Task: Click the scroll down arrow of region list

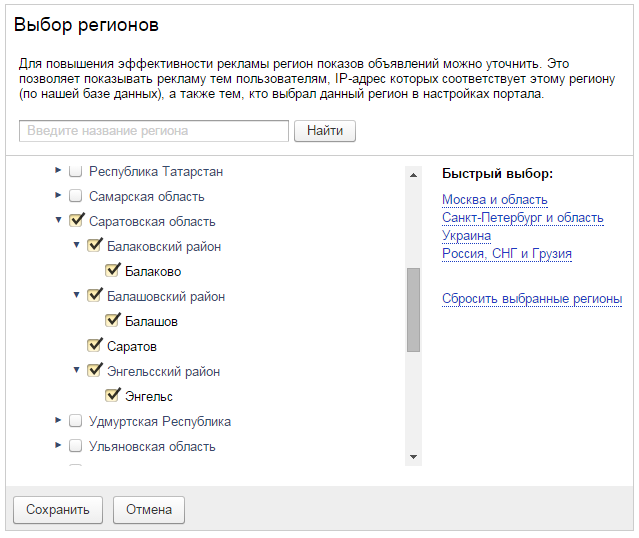Action: point(413,456)
